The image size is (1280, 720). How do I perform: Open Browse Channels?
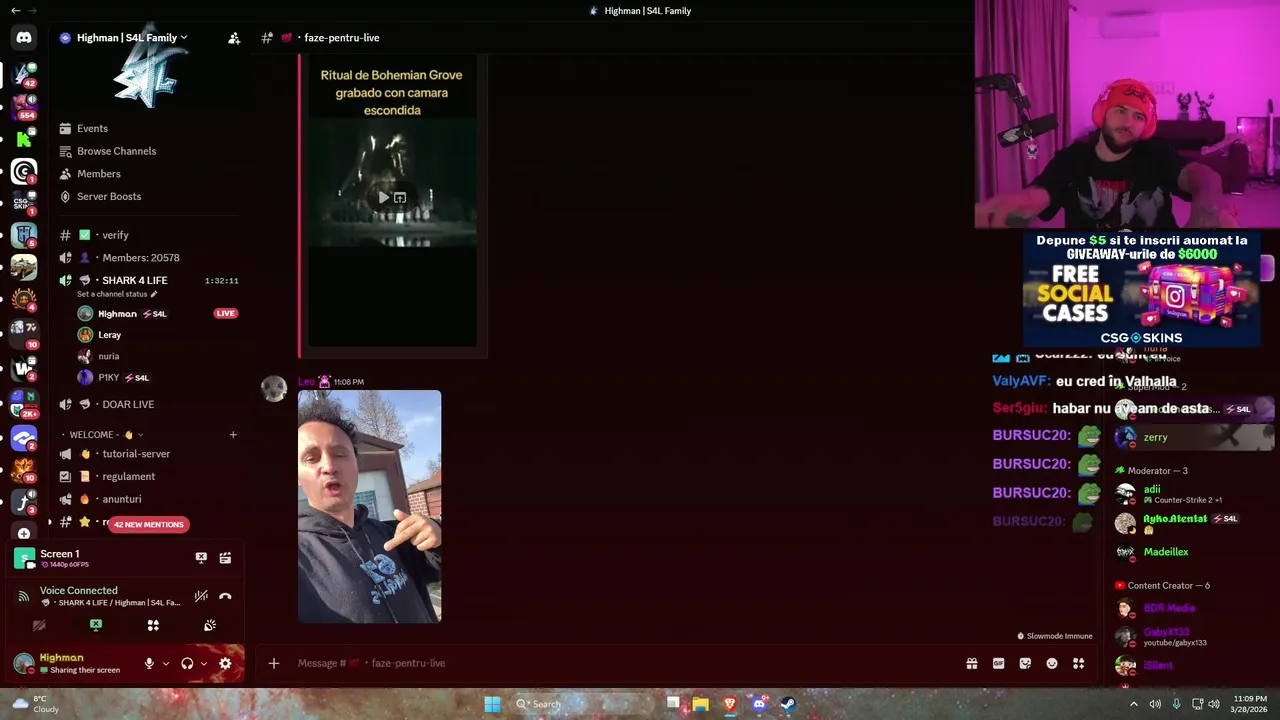[x=116, y=151]
